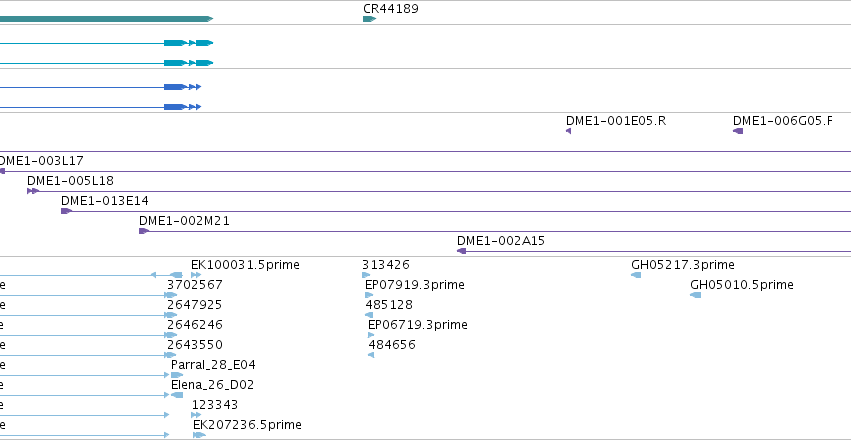Click the EK100031.5prime label
The width and height of the screenshot is (851, 440).
[245, 265]
